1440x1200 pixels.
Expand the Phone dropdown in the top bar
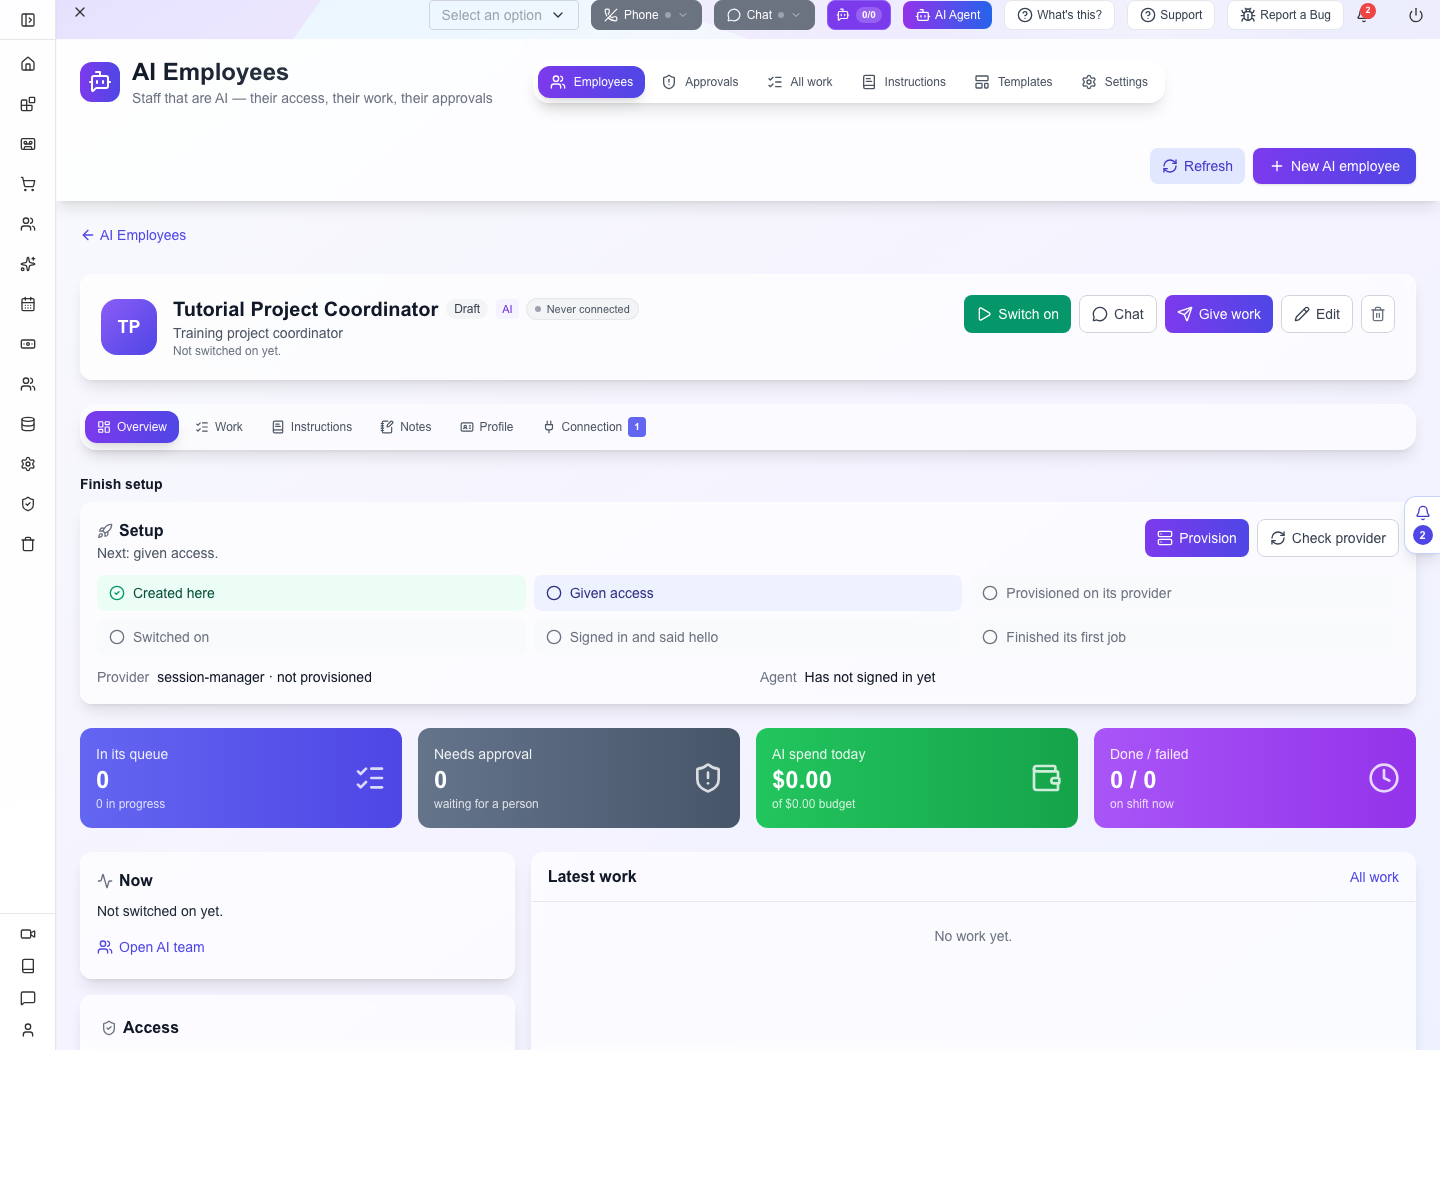[646, 15]
